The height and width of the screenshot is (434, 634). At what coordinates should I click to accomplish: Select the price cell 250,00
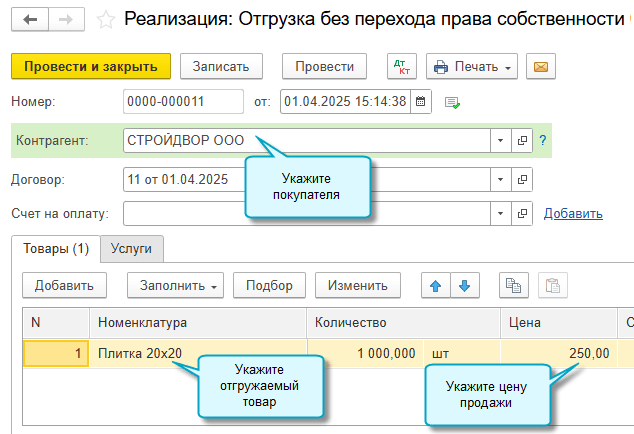(x=559, y=354)
